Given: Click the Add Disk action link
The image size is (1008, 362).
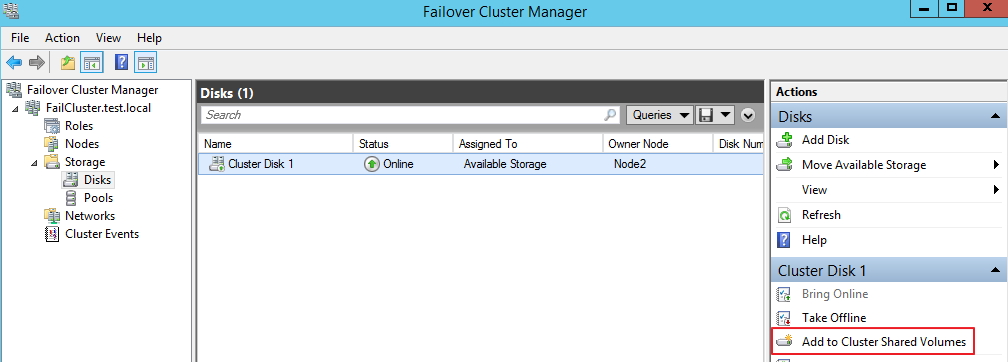Looking at the screenshot, I should pyautogui.click(x=825, y=140).
